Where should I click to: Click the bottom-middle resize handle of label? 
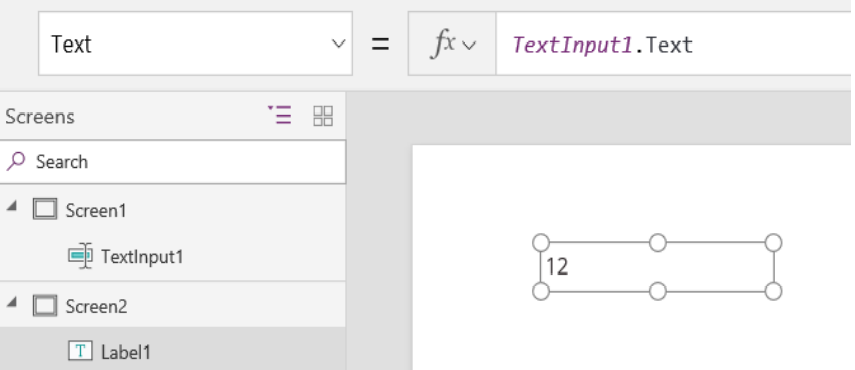point(658,292)
